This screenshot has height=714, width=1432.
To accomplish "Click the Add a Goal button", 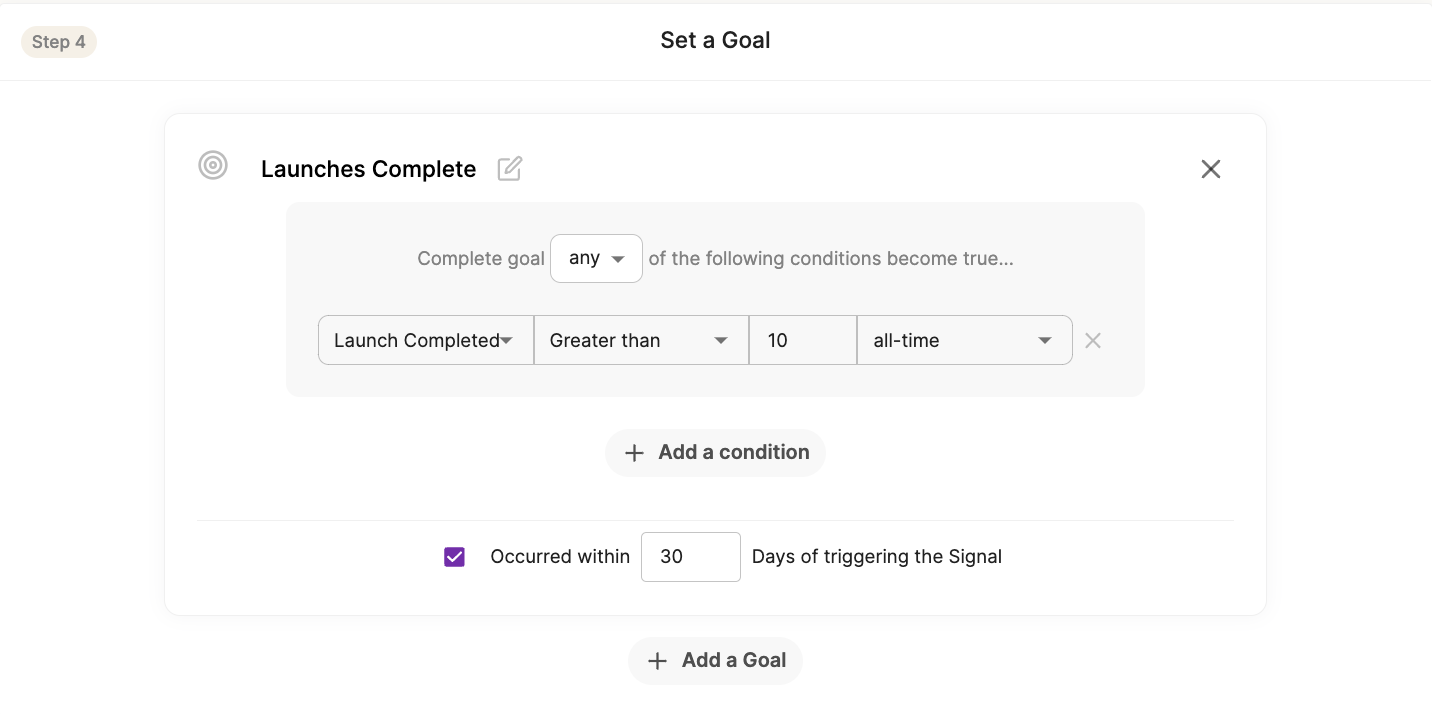I will [x=715, y=661].
